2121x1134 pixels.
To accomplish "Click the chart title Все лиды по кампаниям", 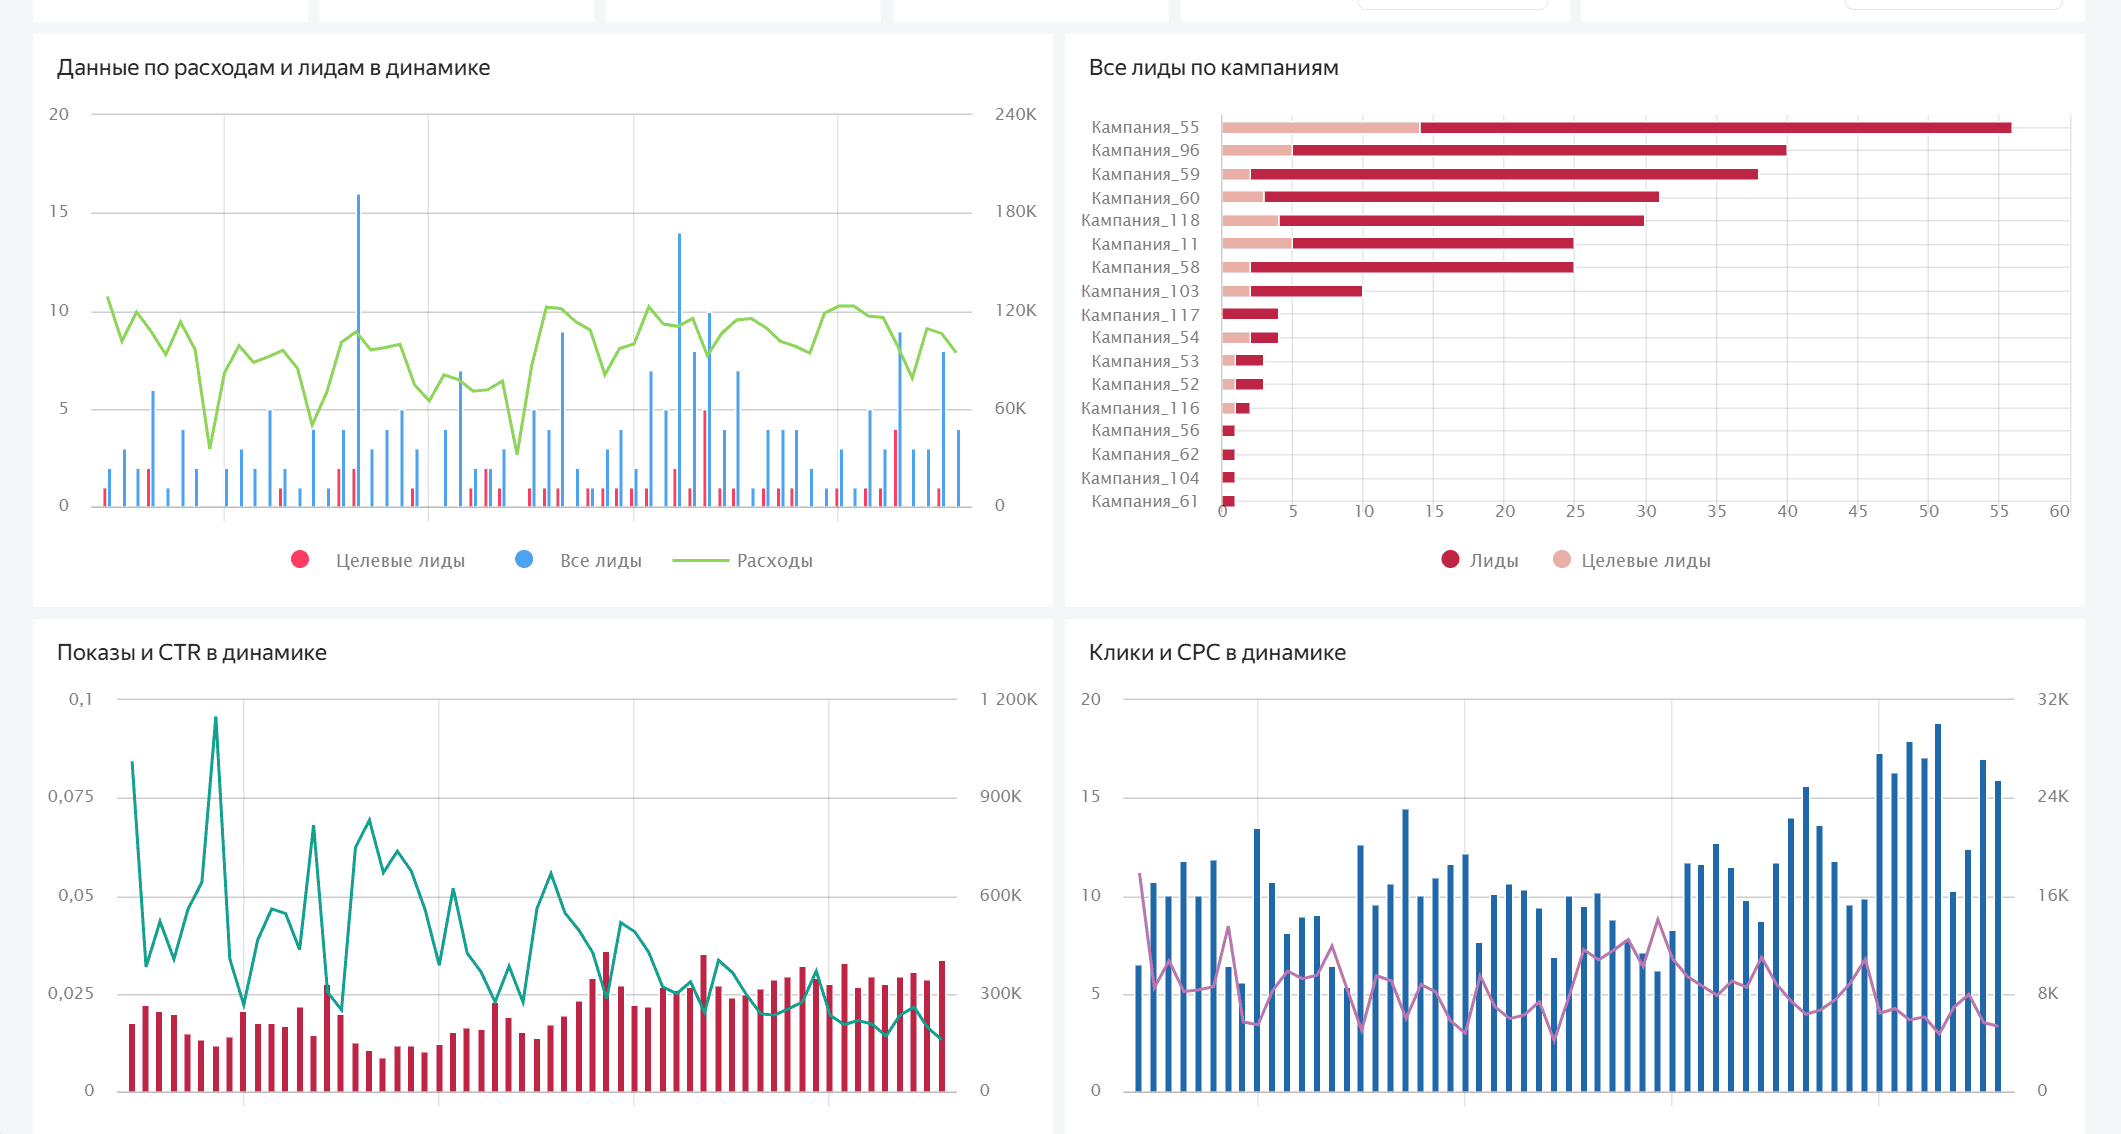I will [1213, 68].
